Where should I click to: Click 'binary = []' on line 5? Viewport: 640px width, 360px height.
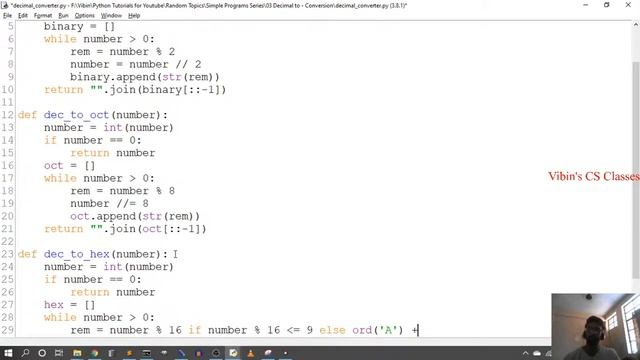coord(80,26)
